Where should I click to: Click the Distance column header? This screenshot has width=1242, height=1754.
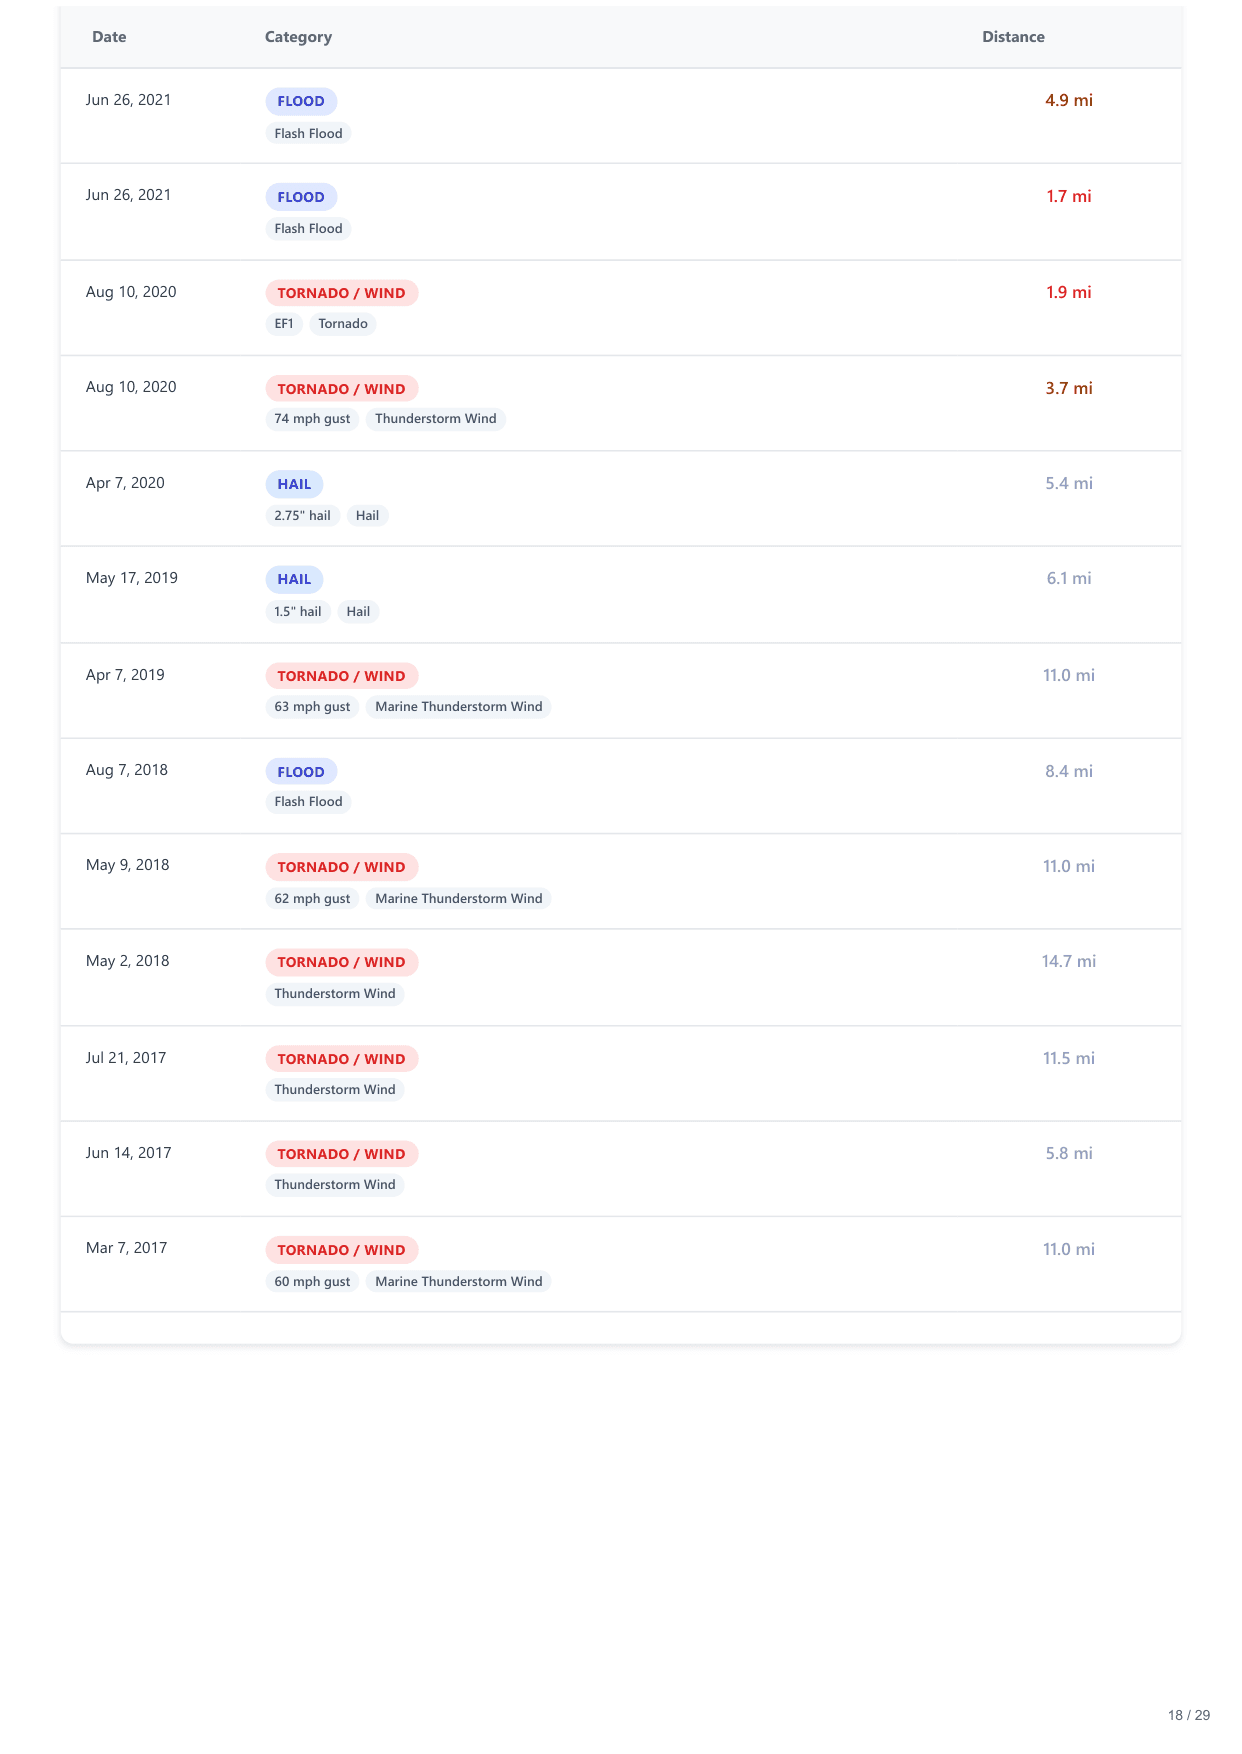(1012, 37)
